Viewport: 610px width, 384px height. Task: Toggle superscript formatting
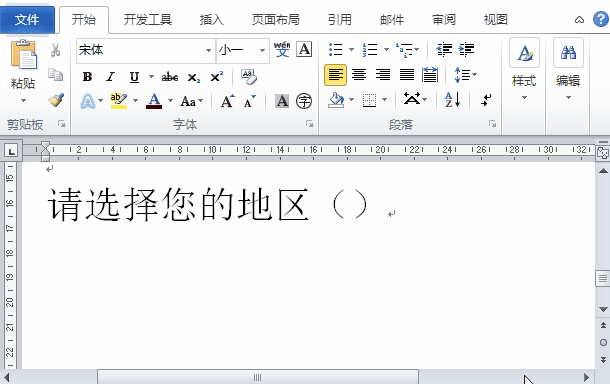click(x=217, y=77)
